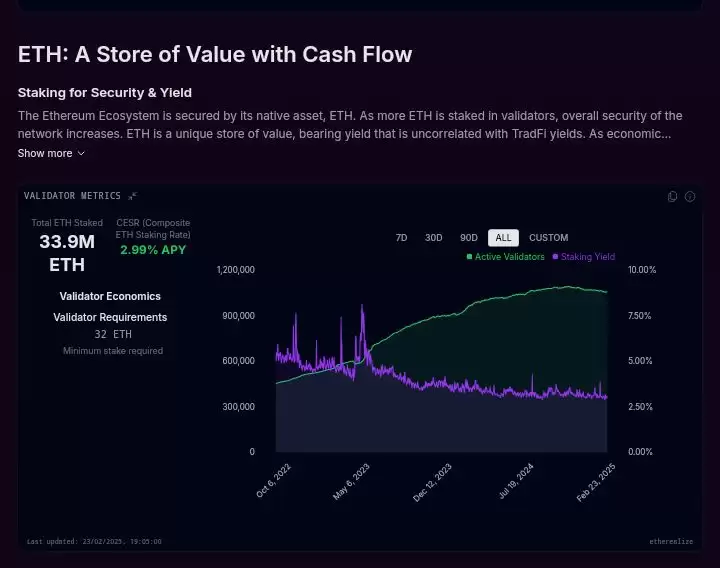
Task: Click the 33.9M ETH total staked value
Action: pos(67,253)
